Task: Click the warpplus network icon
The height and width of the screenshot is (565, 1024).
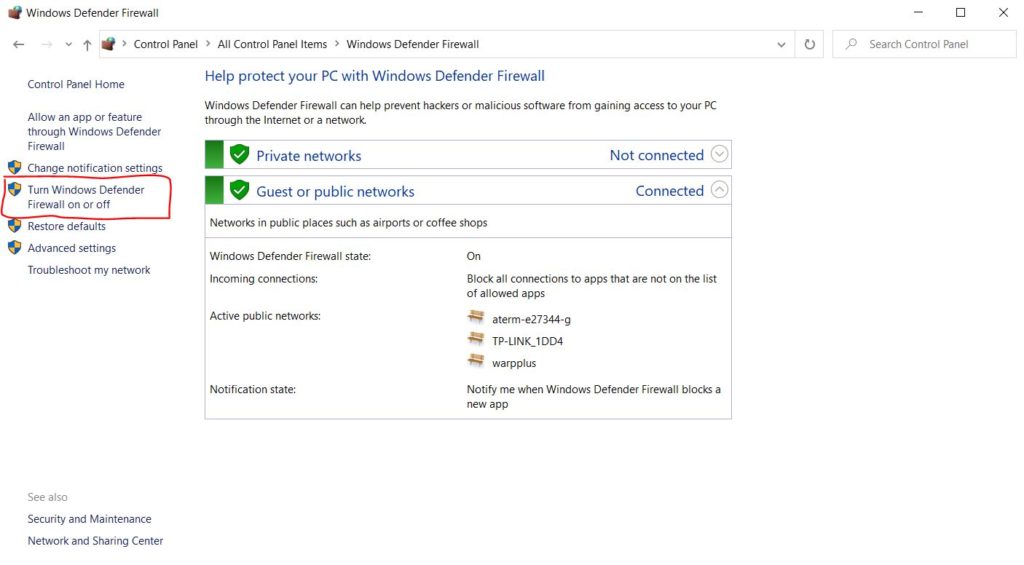Action: (476, 361)
